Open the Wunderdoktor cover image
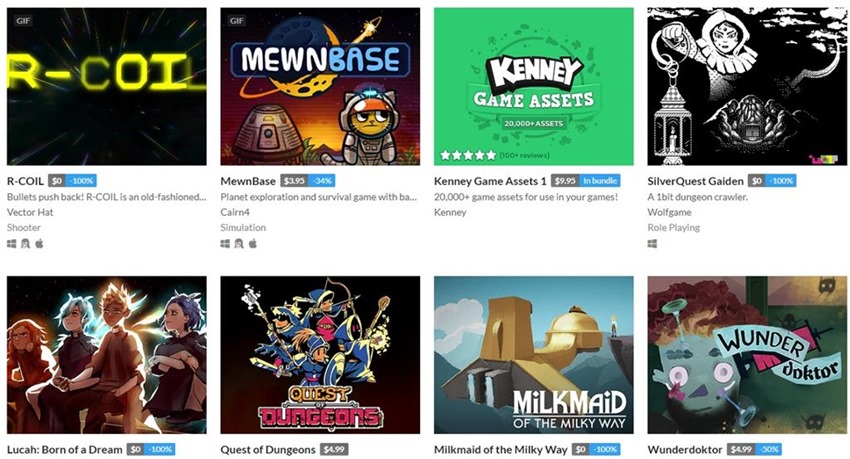The width and height of the screenshot is (850, 459). click(x=747, y=355)
